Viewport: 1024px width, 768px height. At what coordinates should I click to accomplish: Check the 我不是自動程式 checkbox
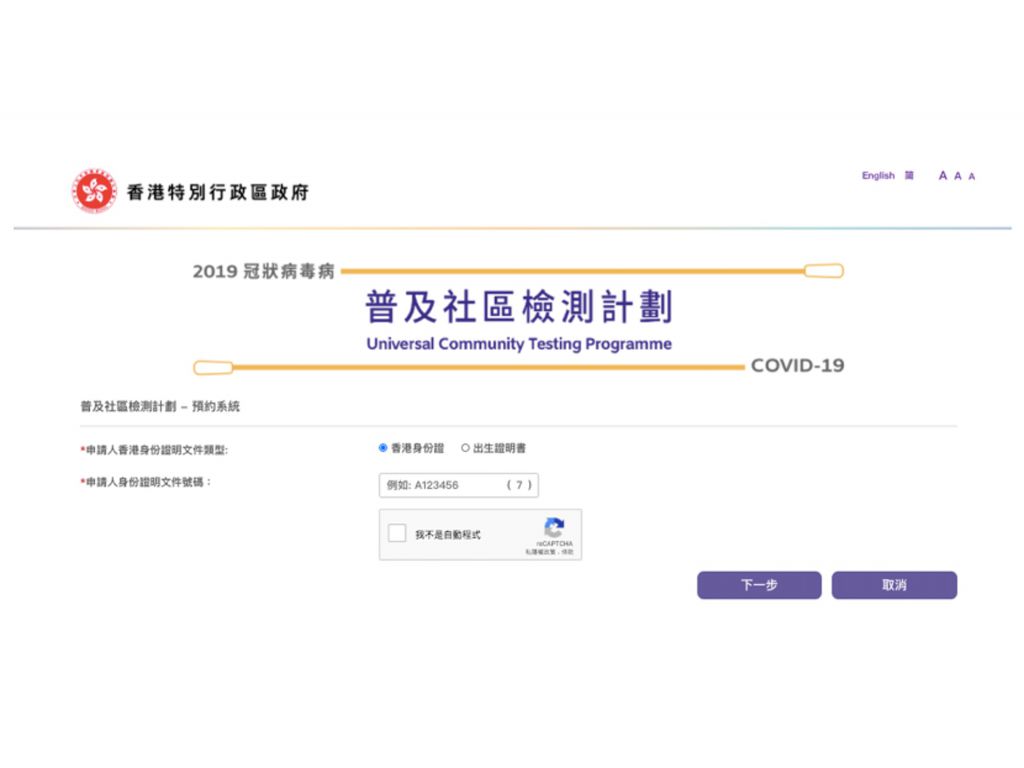[x=397, y=533]
